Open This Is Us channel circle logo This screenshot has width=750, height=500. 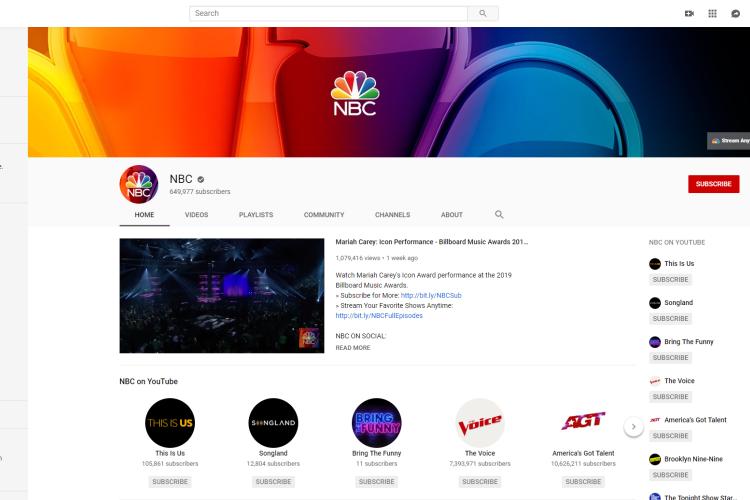tap(170, 422)
